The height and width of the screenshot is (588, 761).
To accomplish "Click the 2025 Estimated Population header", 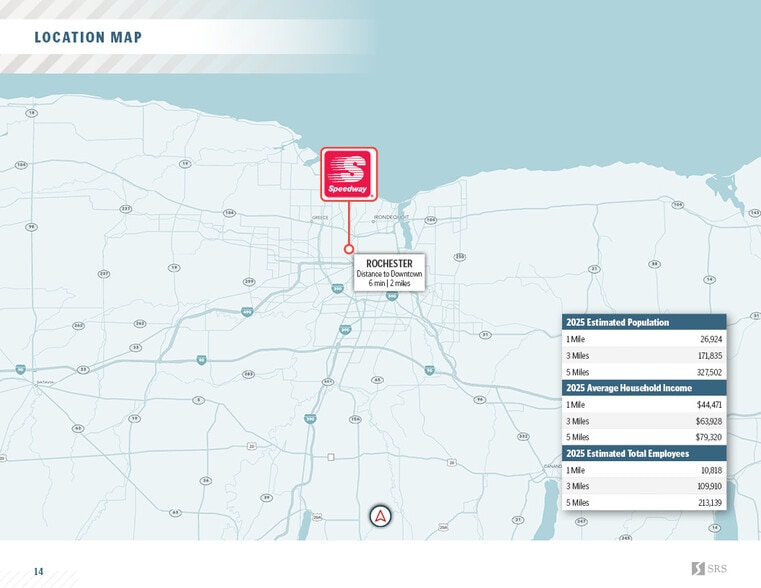I will coord(617,322).
